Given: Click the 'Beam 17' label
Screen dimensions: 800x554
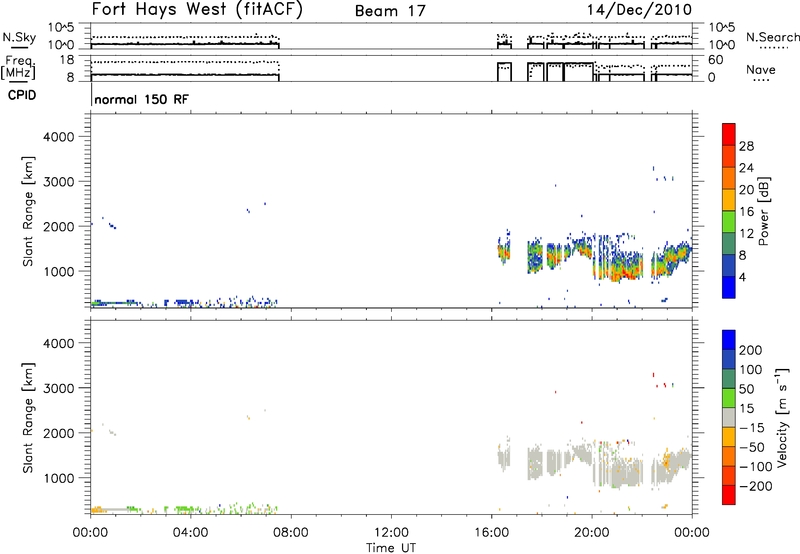Looking at the screenshot, I should click(390, 11).
